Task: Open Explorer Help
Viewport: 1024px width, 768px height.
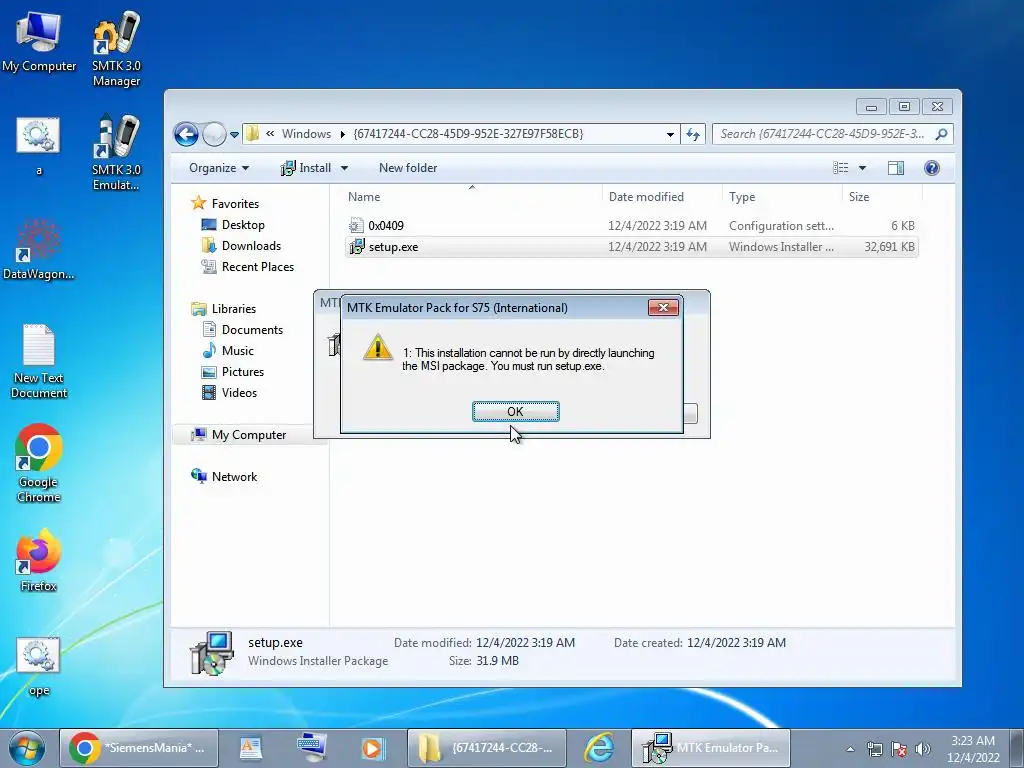Action: [x=932, y=168]
